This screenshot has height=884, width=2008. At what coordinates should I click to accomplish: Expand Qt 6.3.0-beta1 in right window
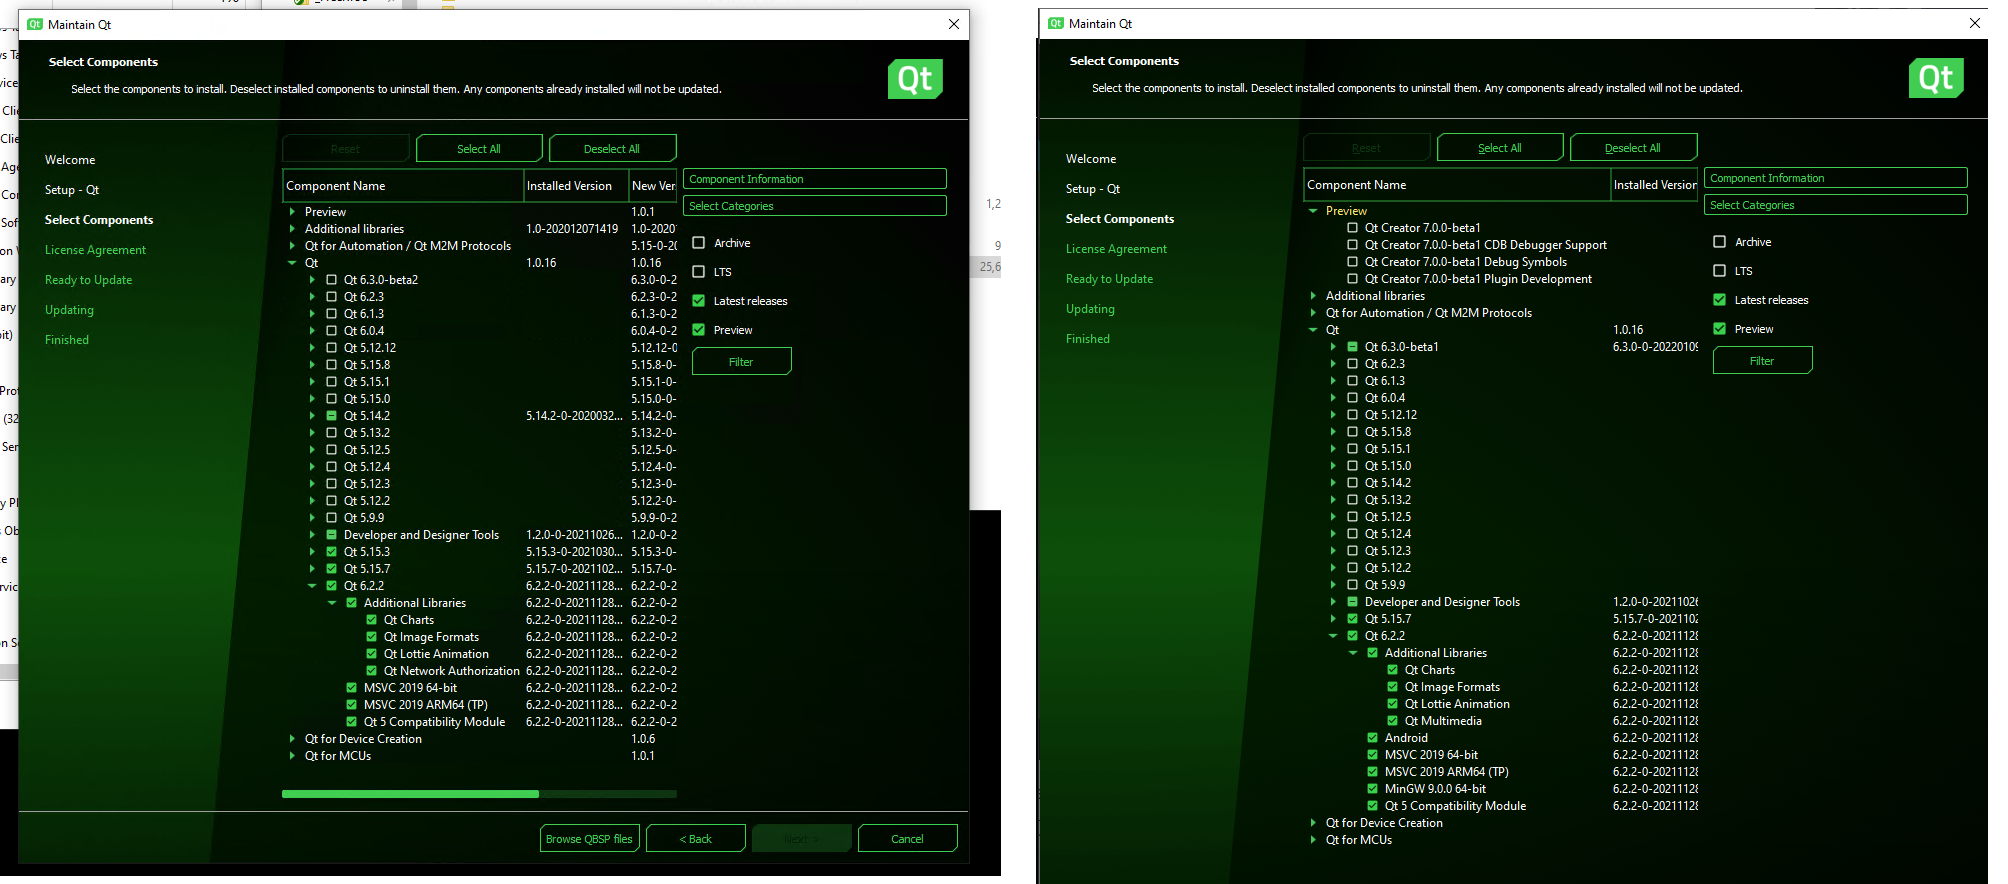coord(1333,347)
